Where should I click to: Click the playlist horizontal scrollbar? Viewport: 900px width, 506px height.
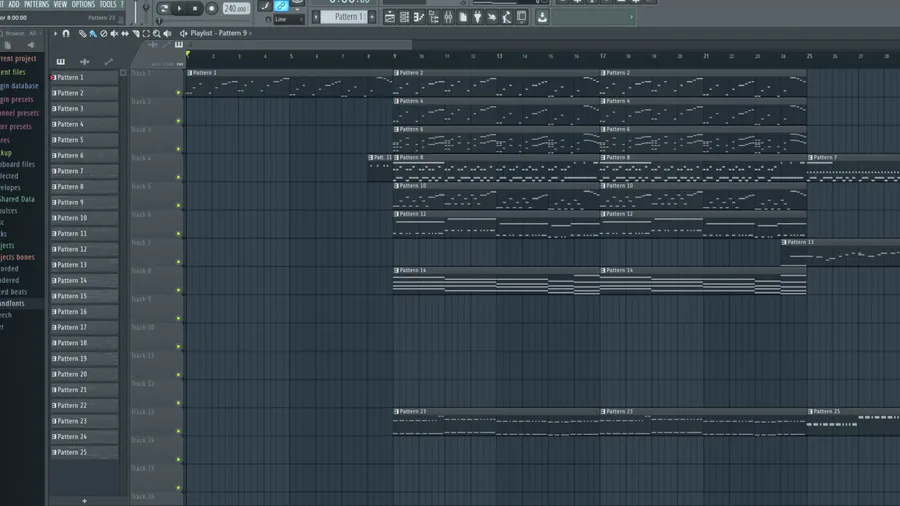[301, 45]
